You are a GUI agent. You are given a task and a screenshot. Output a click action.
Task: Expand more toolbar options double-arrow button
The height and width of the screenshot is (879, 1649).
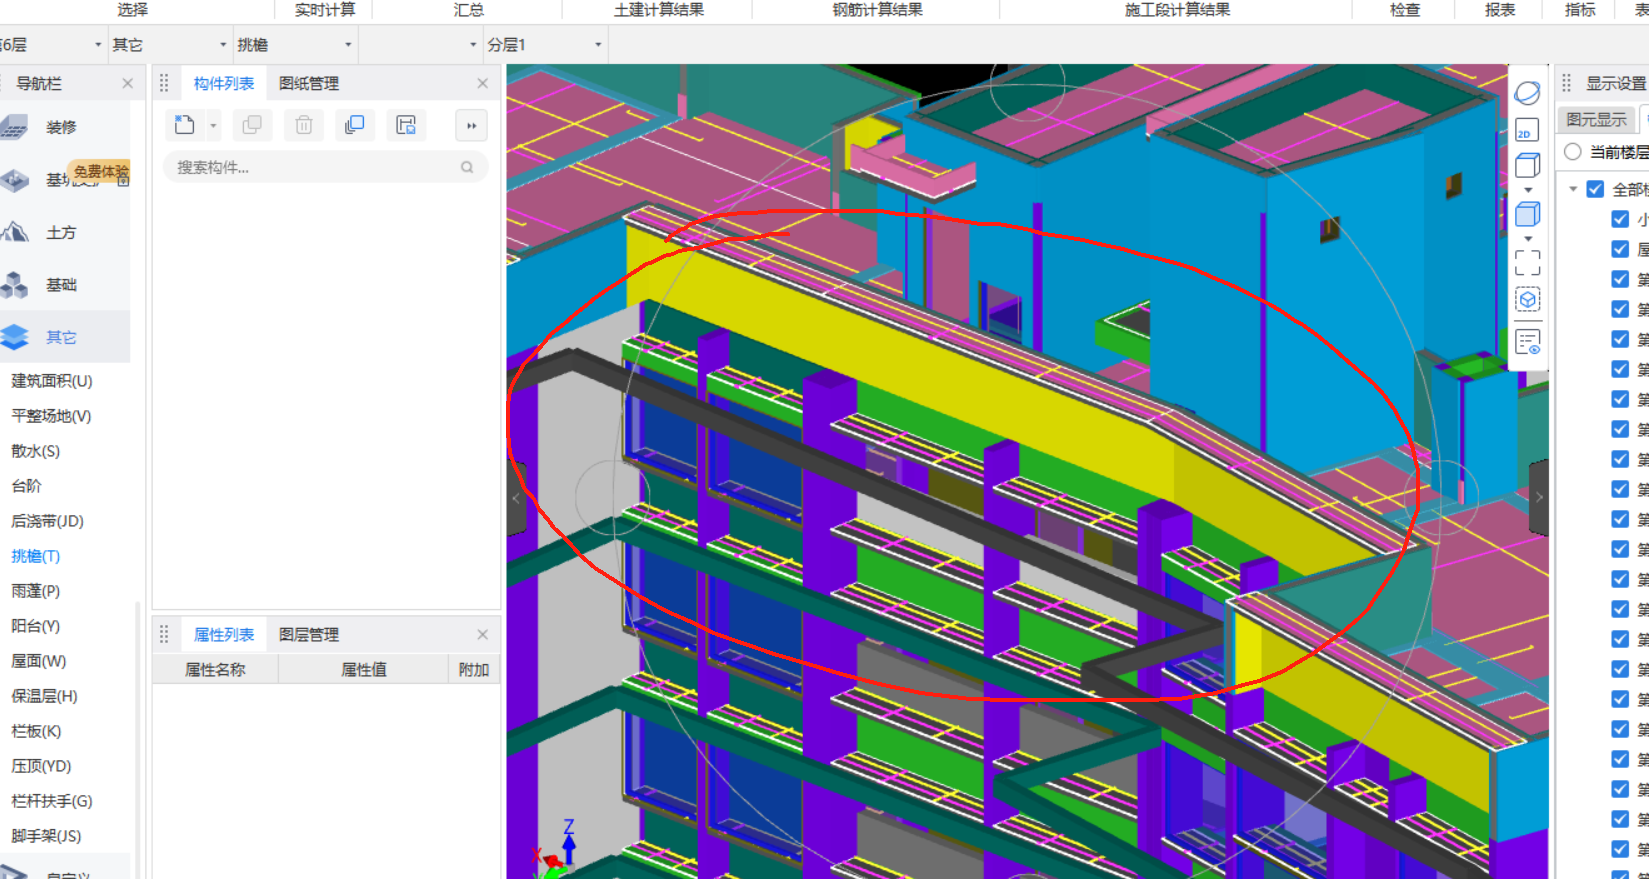coord(471,126)
